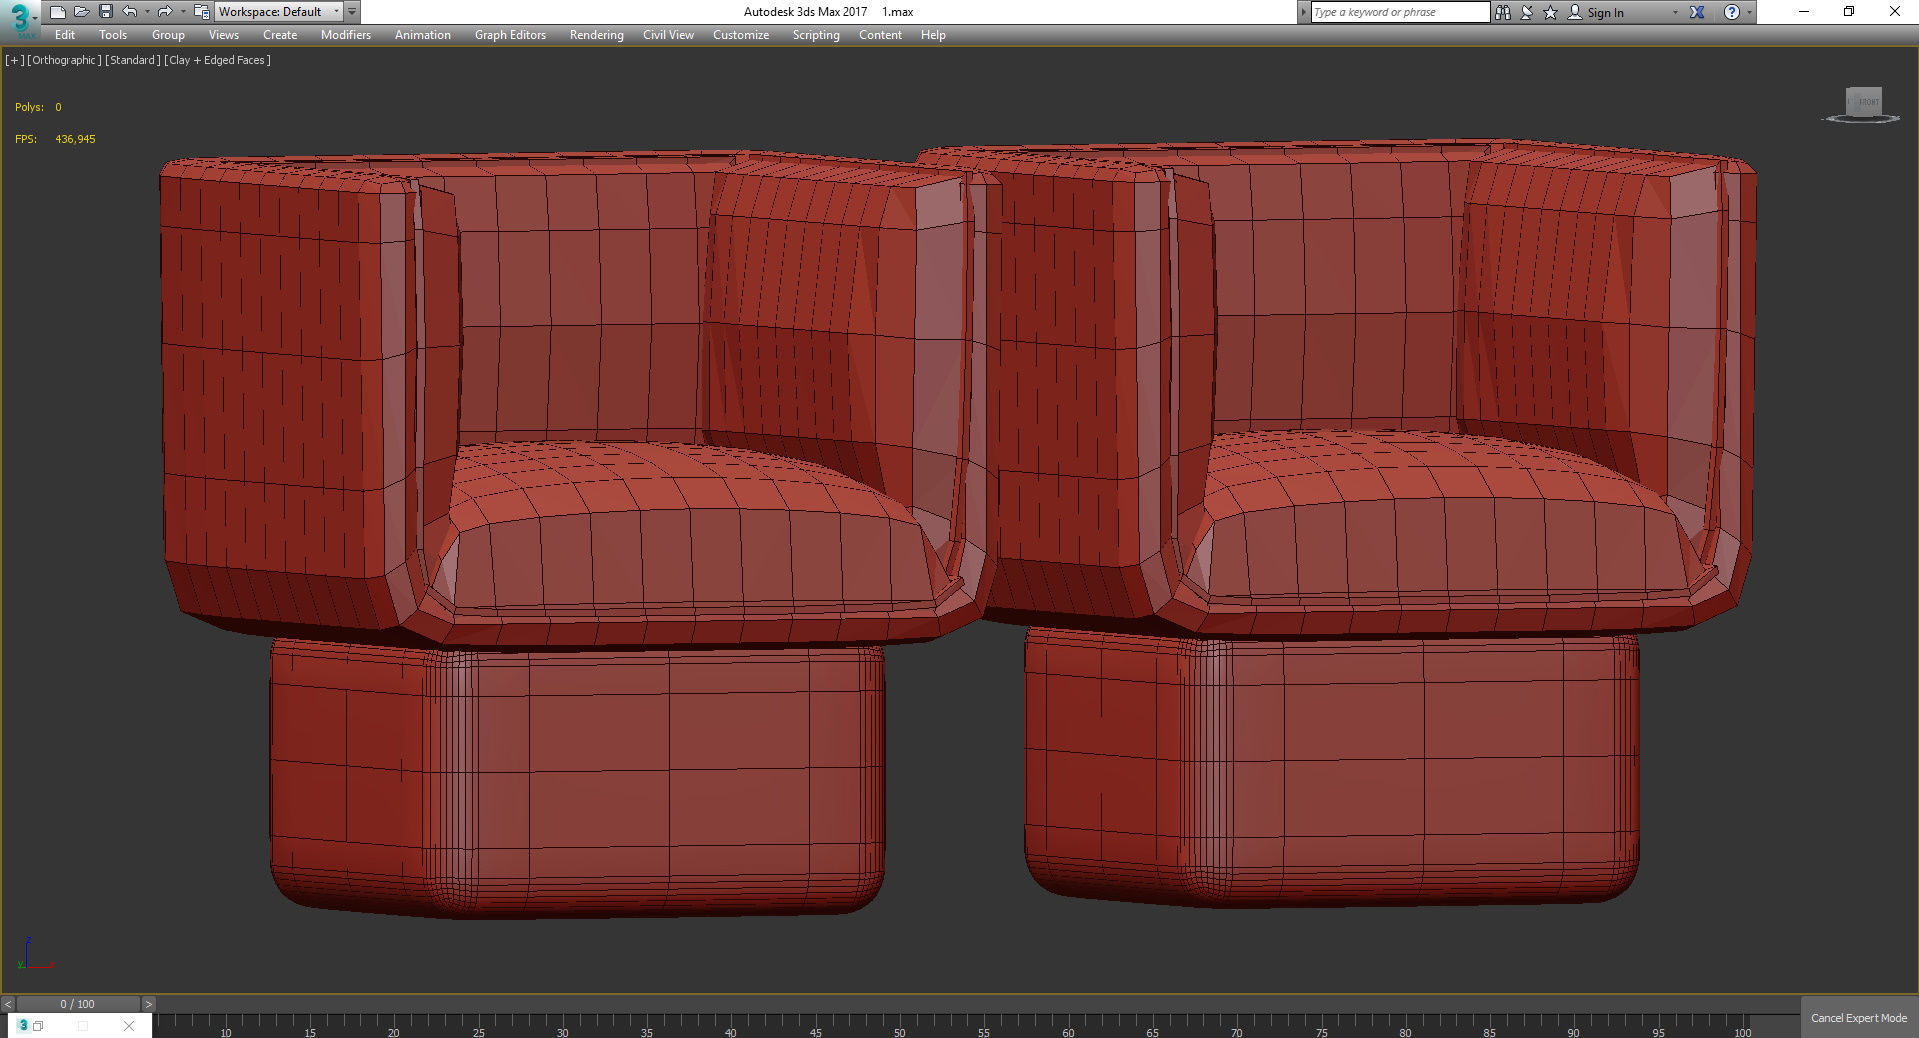Viewport: 1919px width, 1038px height.
Task: Click the Open File folder icon
Action: (x=81, y=12)
